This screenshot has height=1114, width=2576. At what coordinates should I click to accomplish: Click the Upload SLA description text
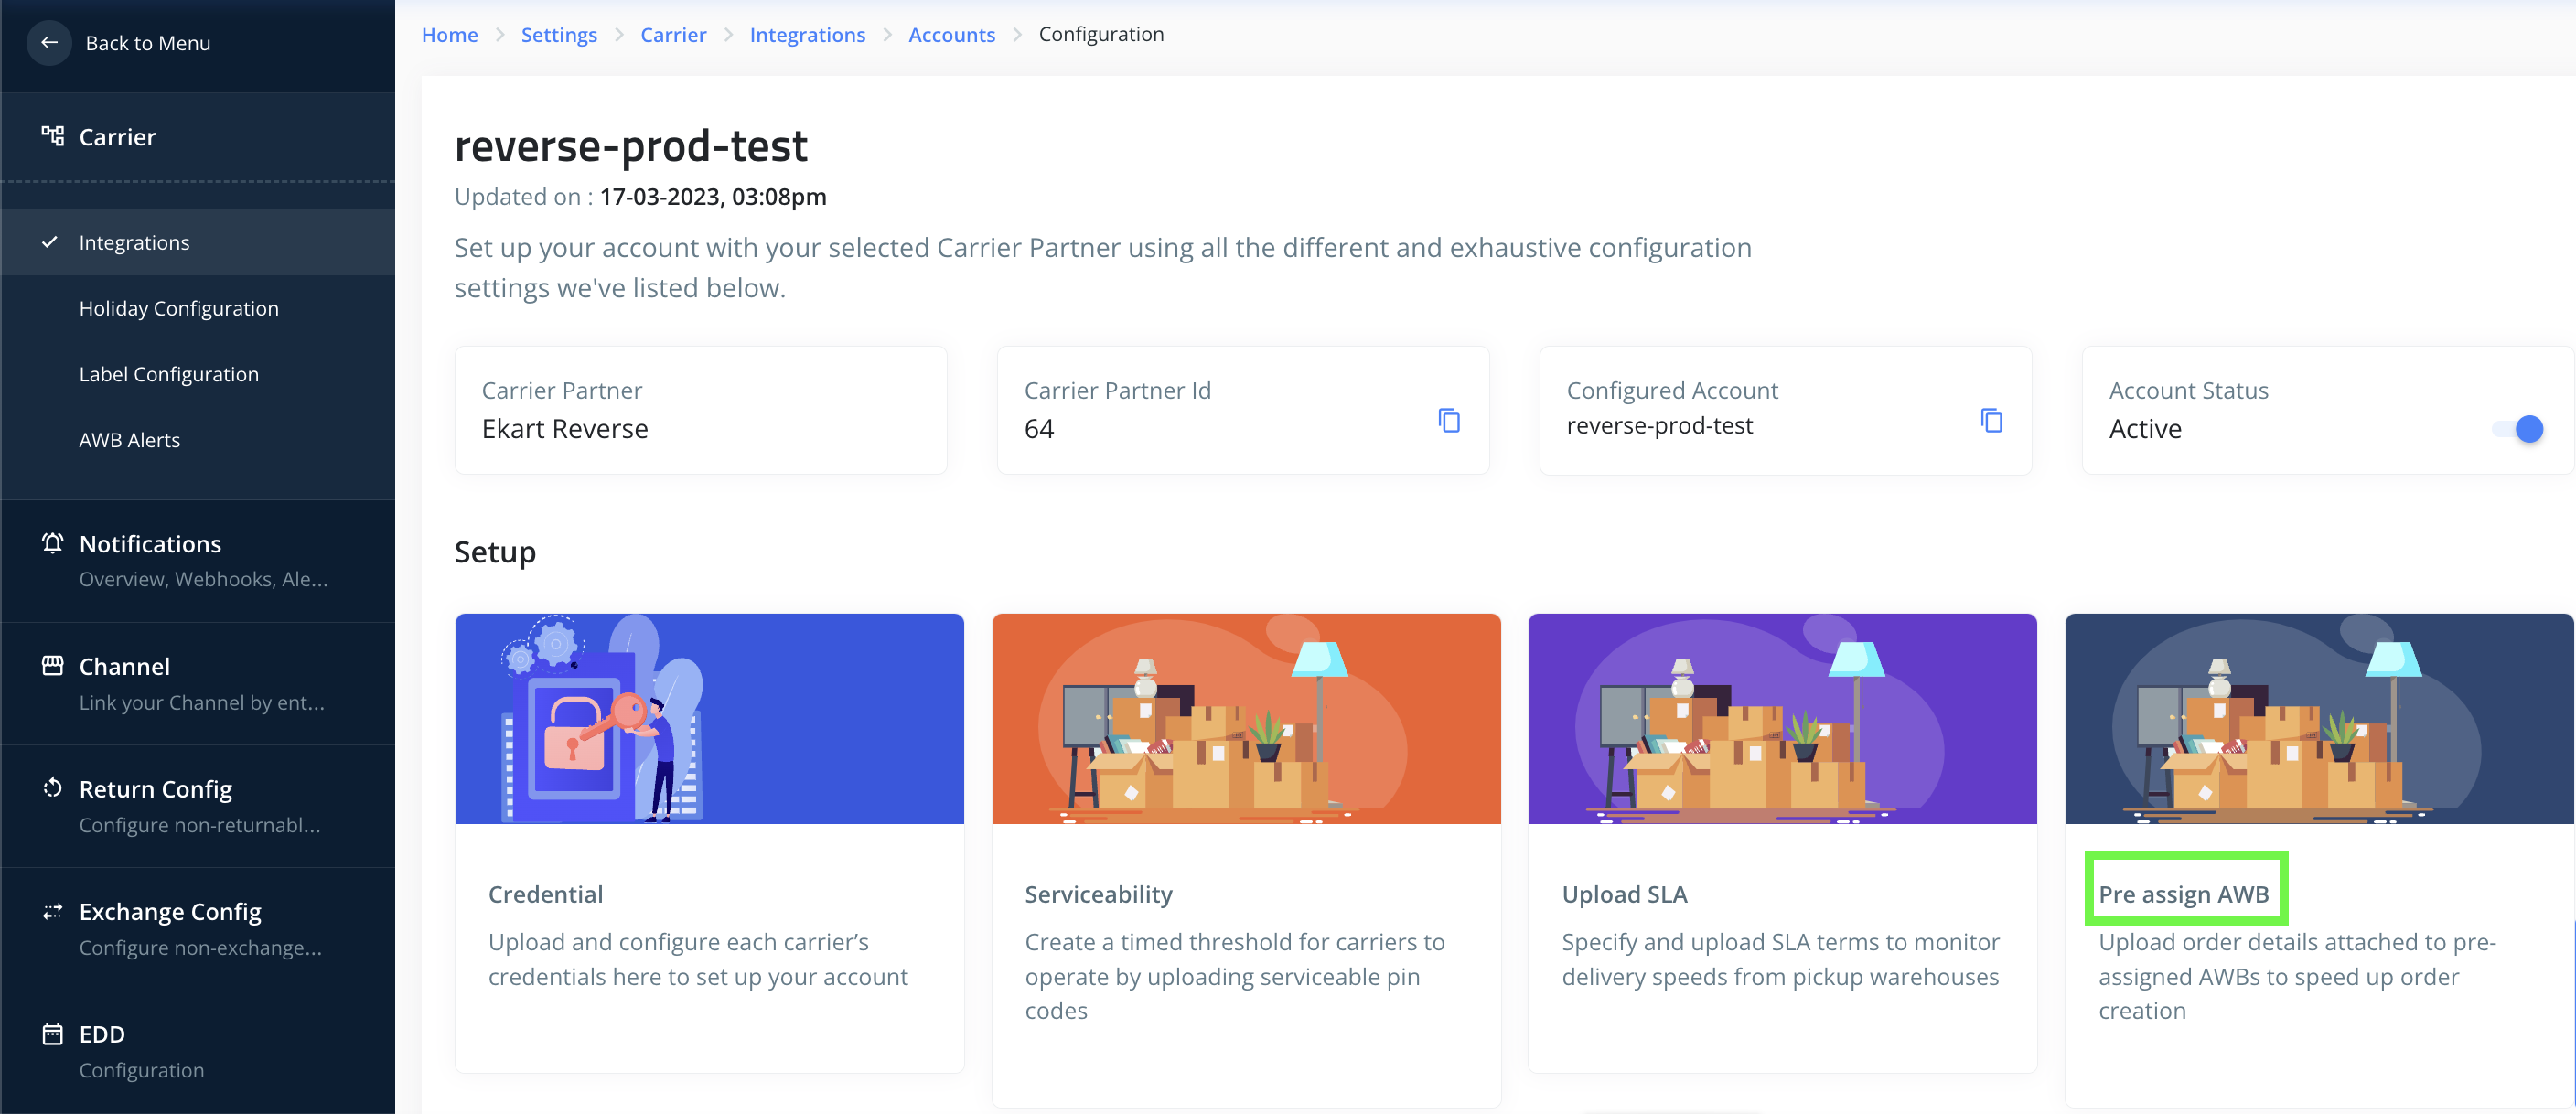[x=1781, y=959]
